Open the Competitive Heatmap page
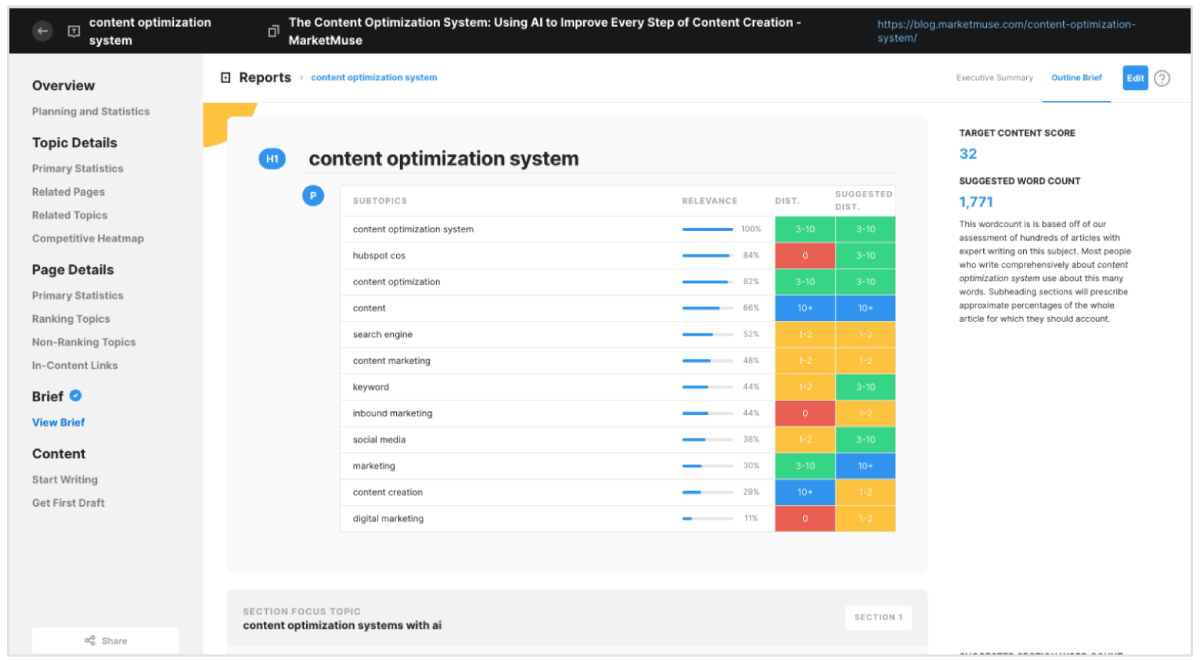 (x=87, y=238)
